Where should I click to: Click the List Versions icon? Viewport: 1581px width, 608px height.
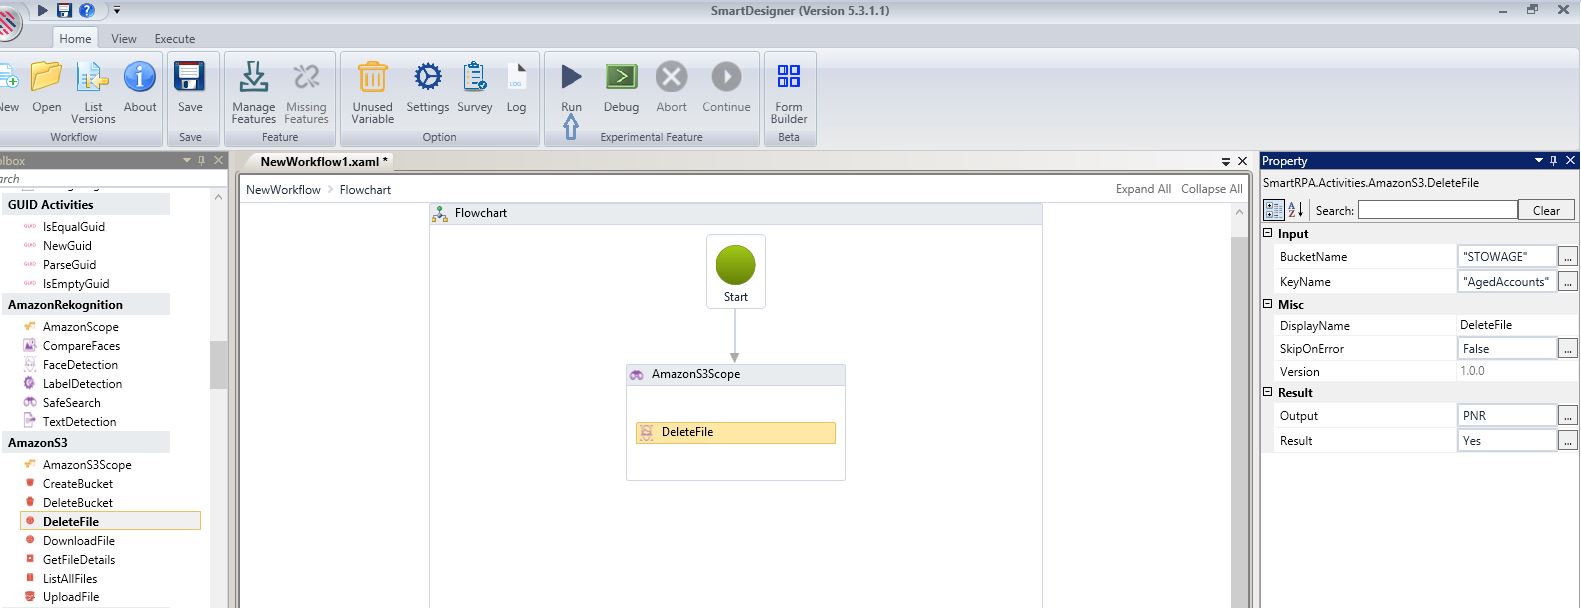point(93,78)
